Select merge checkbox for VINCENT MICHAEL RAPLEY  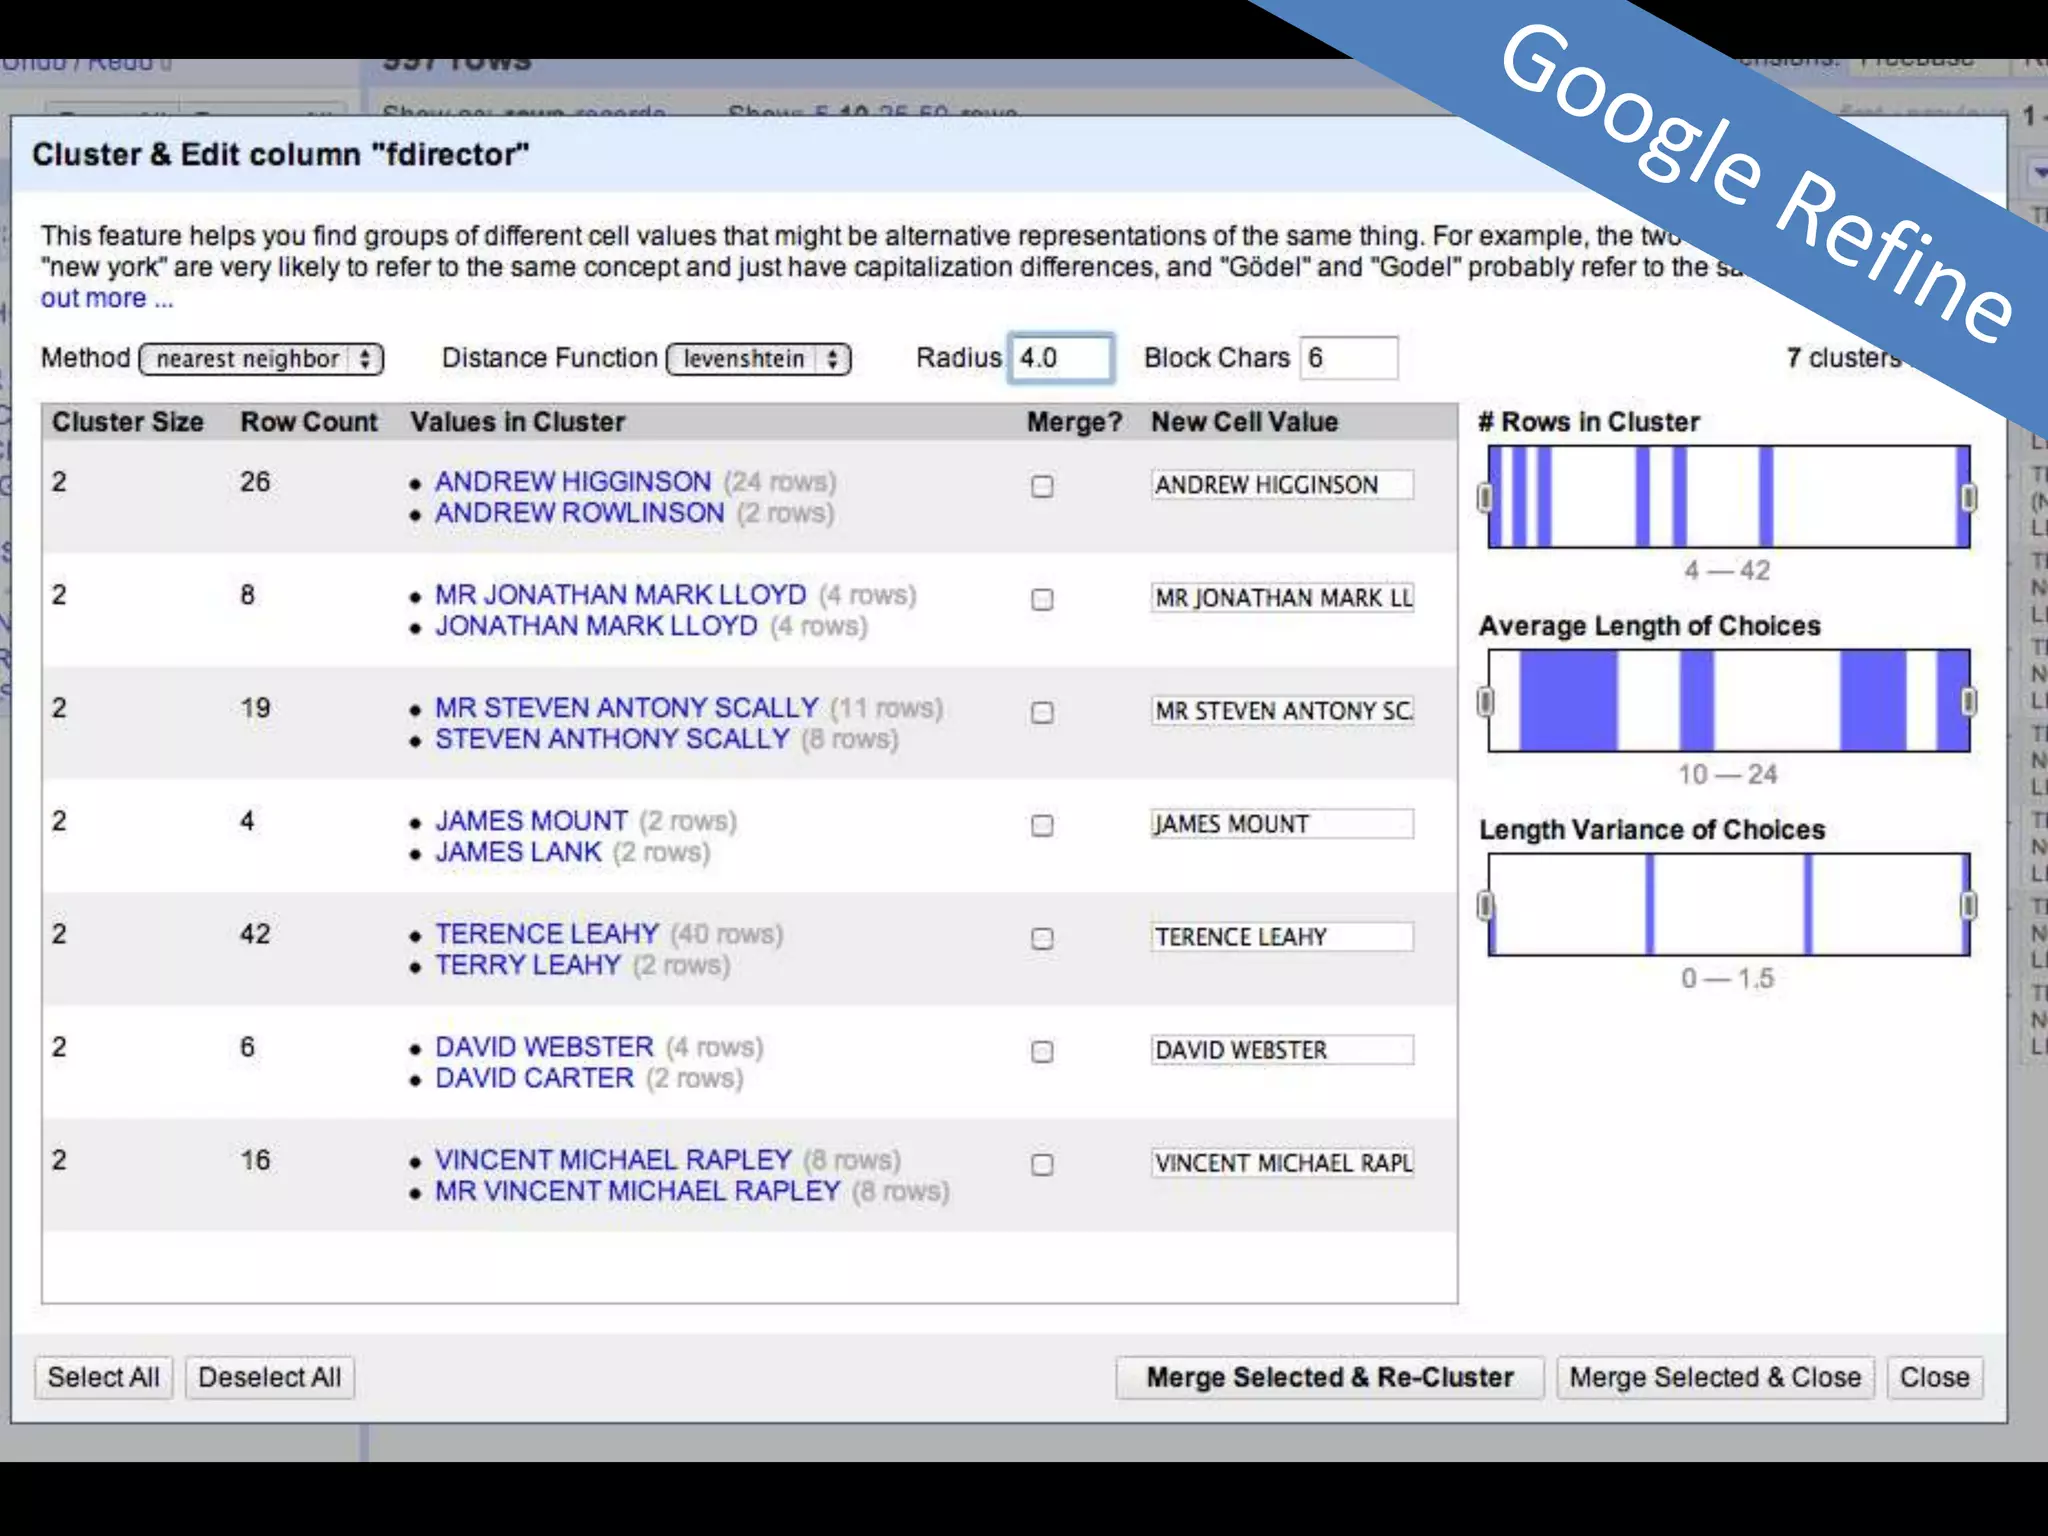tap(1042, 1164)
